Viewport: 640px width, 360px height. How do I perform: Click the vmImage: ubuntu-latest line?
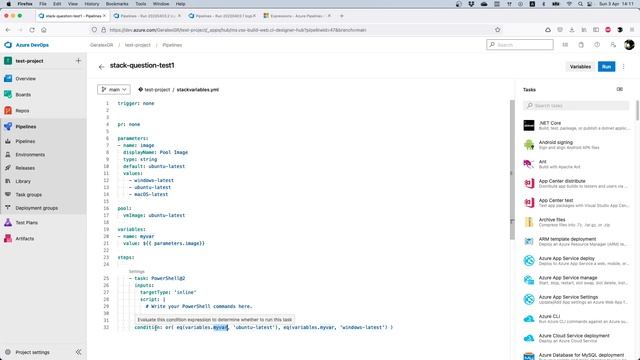[x=154, y=215]
